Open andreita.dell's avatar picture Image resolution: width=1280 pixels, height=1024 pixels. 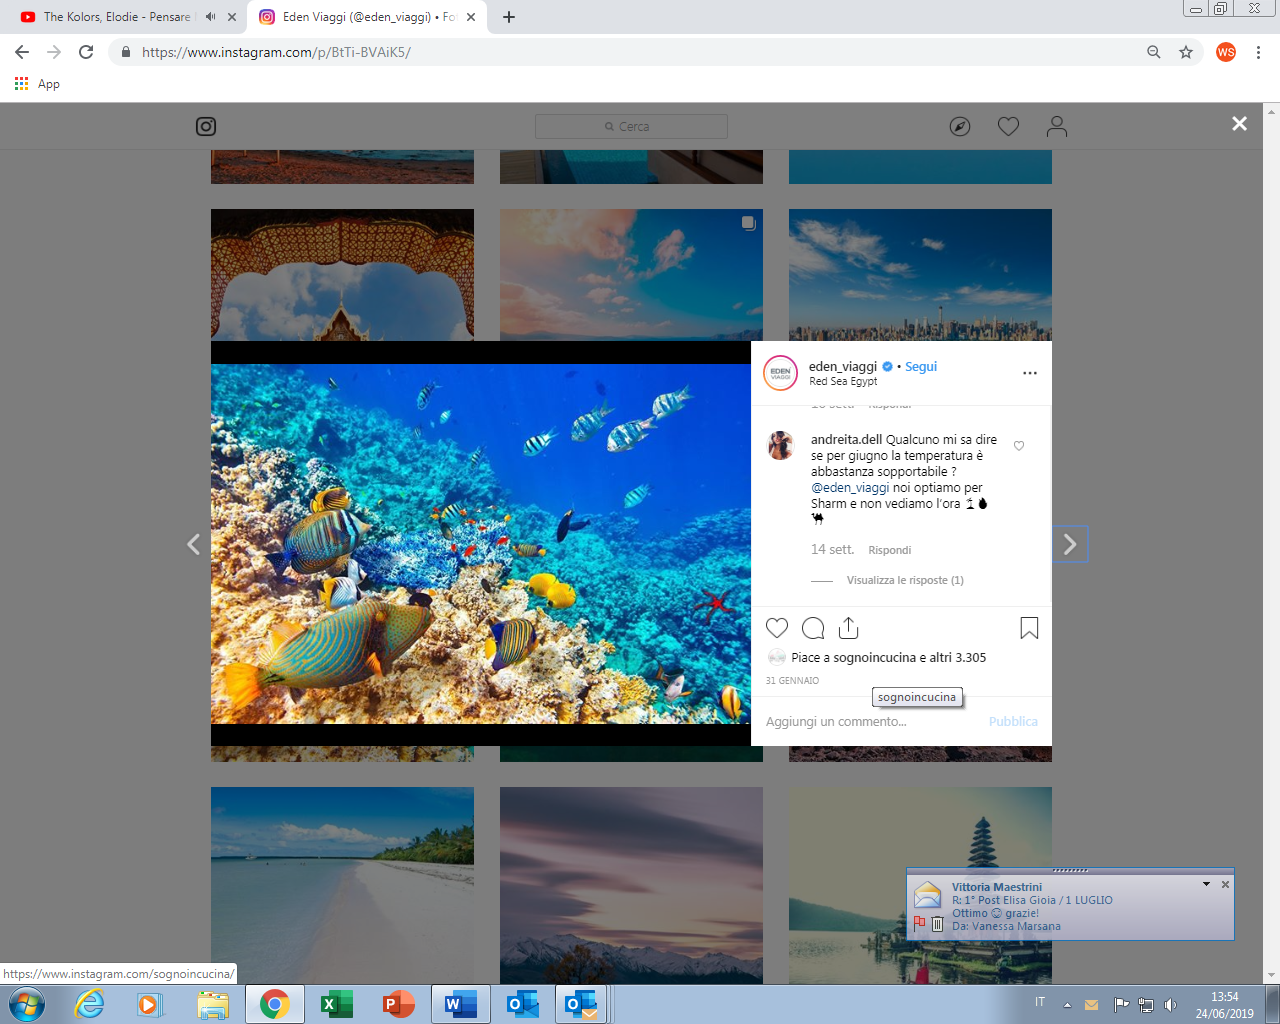point(781,446)
